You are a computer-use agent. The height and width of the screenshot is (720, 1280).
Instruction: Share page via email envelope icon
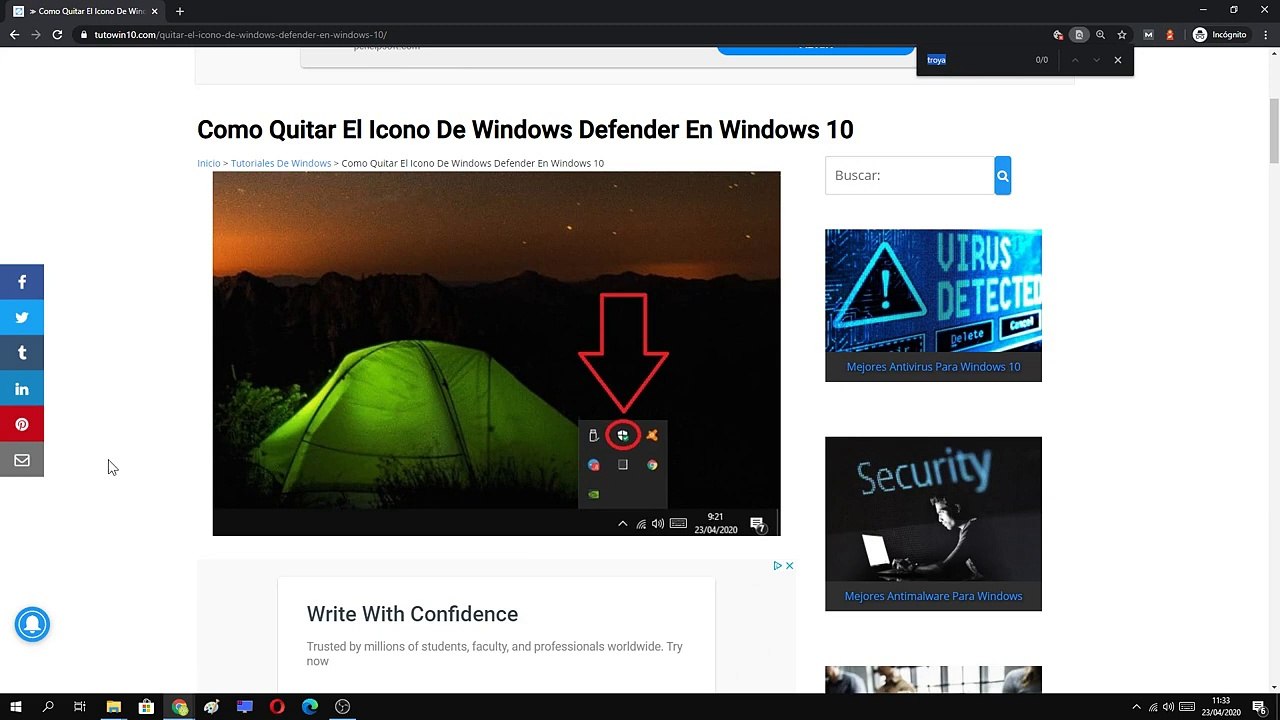[x=22, y=460]
